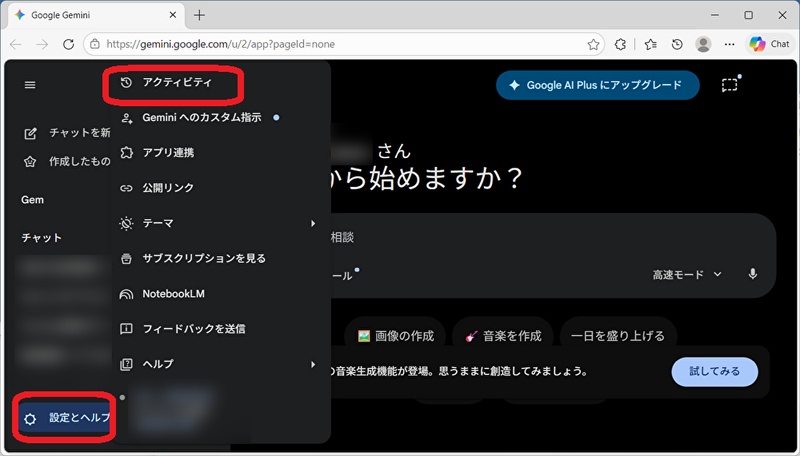
Task: Select the Google Gemini browser tab
Action: pyautogui.click(x=95, y=15)
